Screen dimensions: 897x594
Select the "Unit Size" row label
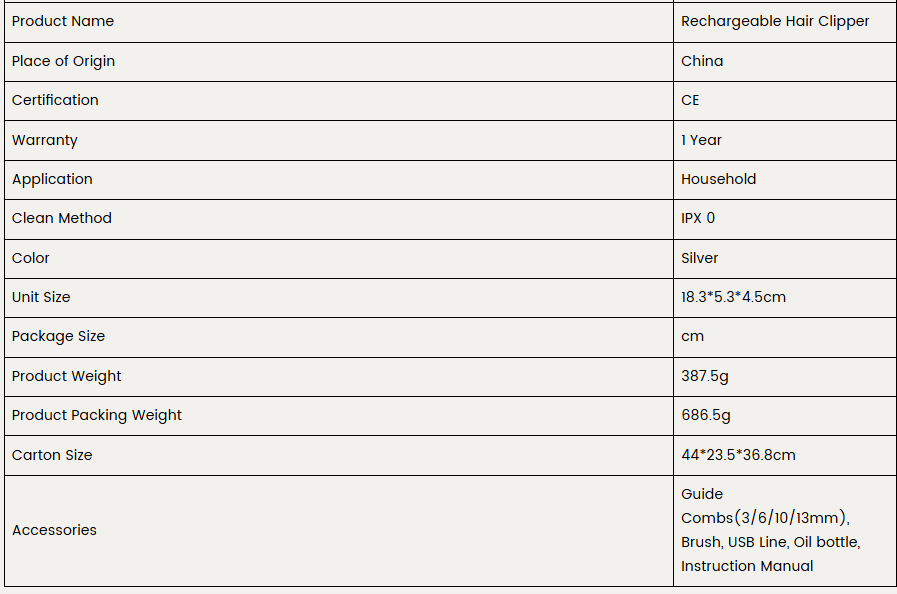click(x=41, y=297)
